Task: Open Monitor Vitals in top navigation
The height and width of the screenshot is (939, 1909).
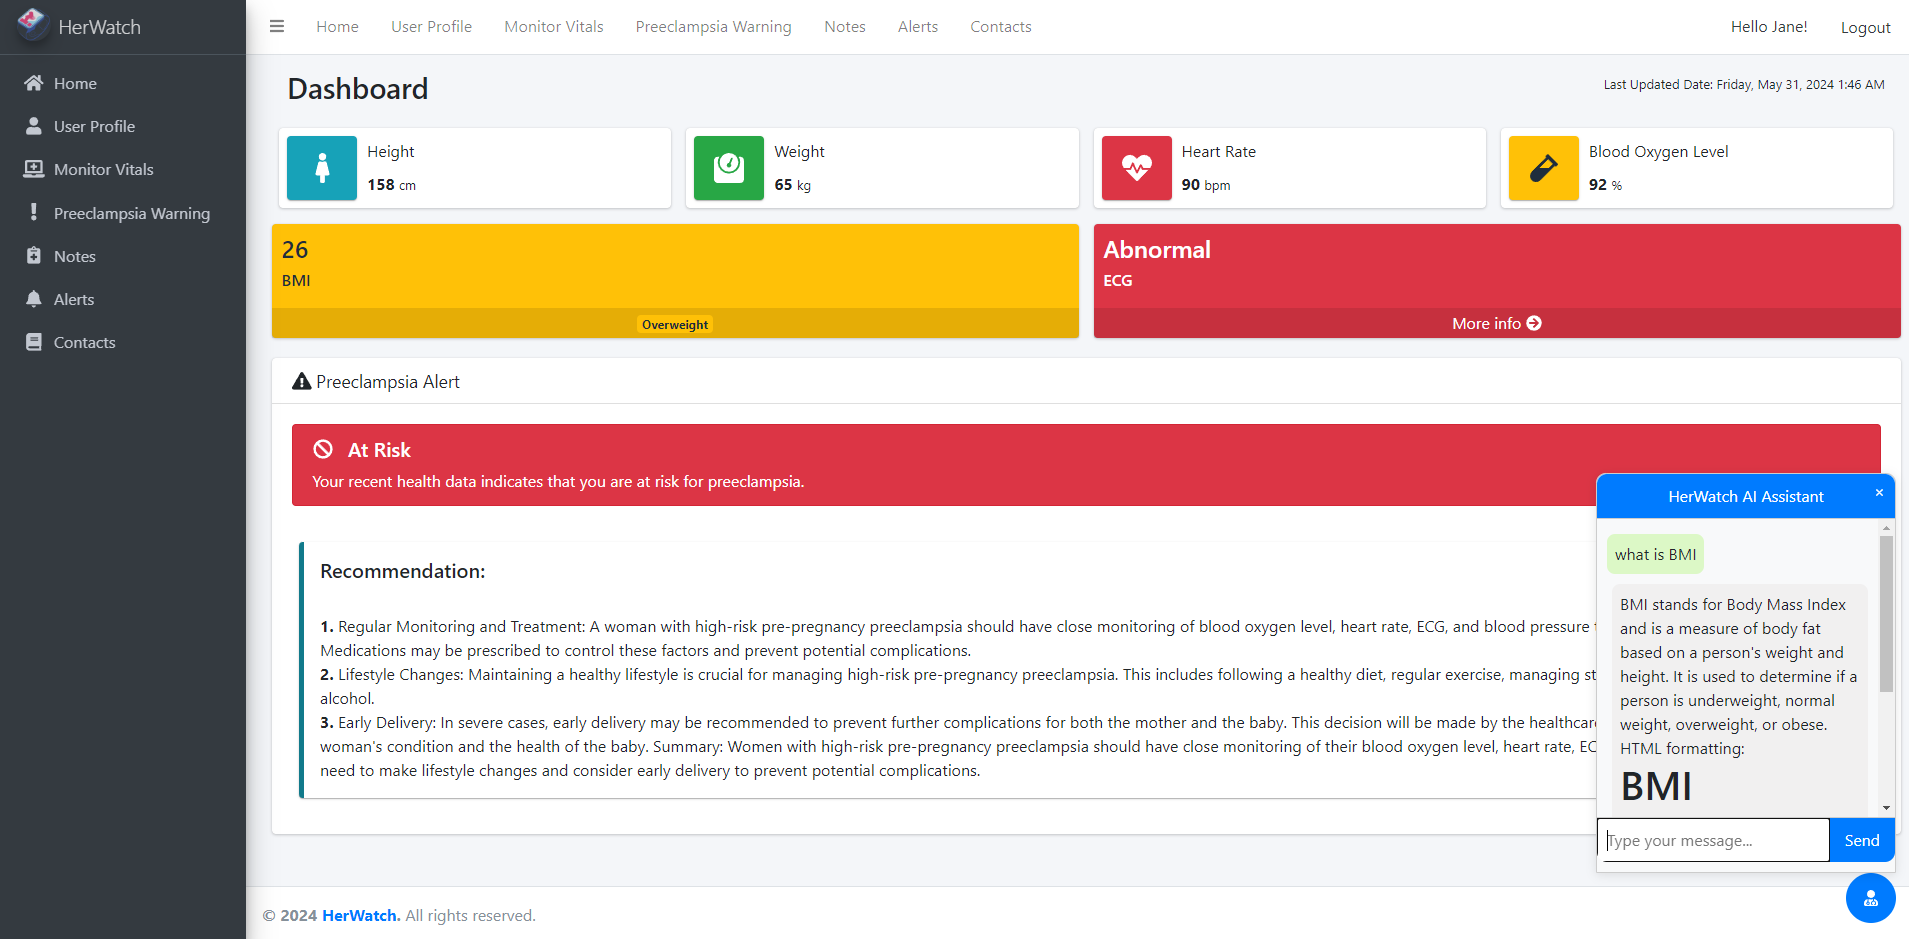Action: pos(553,27)
